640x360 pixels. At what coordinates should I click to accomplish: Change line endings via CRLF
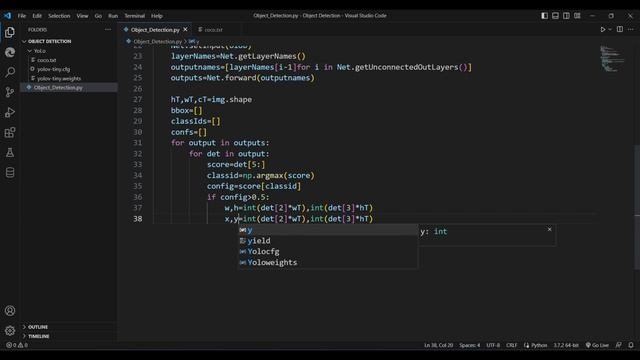click(x=511, y=345)
